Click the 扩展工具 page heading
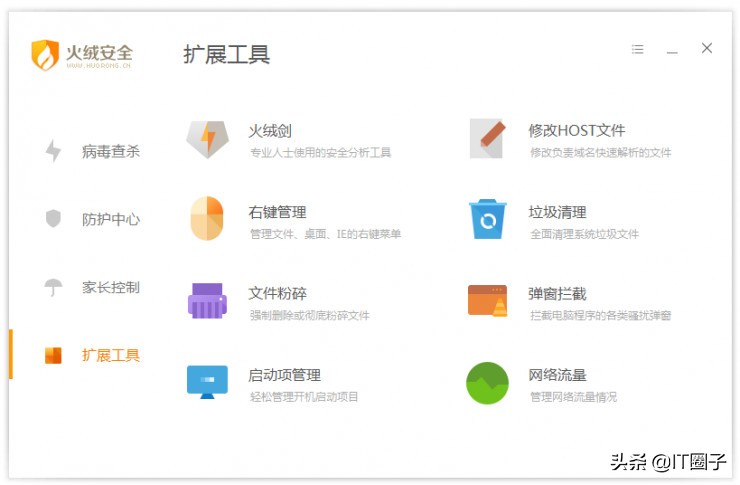 point(227,55)
